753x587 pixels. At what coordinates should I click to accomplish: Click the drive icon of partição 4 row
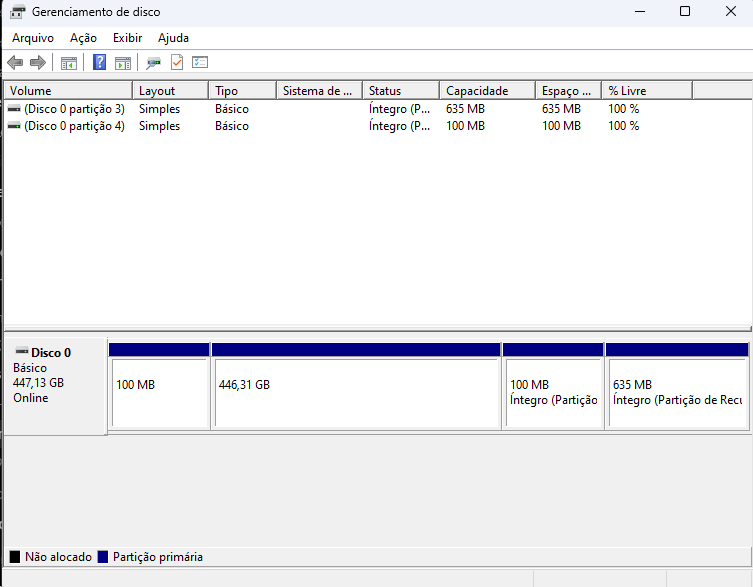pyautogui.click(x=14, y=126)
